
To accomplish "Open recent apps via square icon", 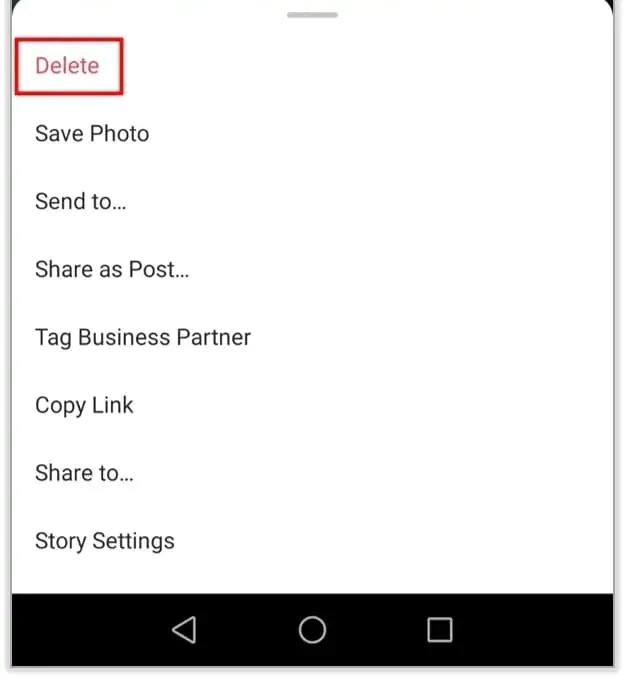I will click(x=440, y=630).
